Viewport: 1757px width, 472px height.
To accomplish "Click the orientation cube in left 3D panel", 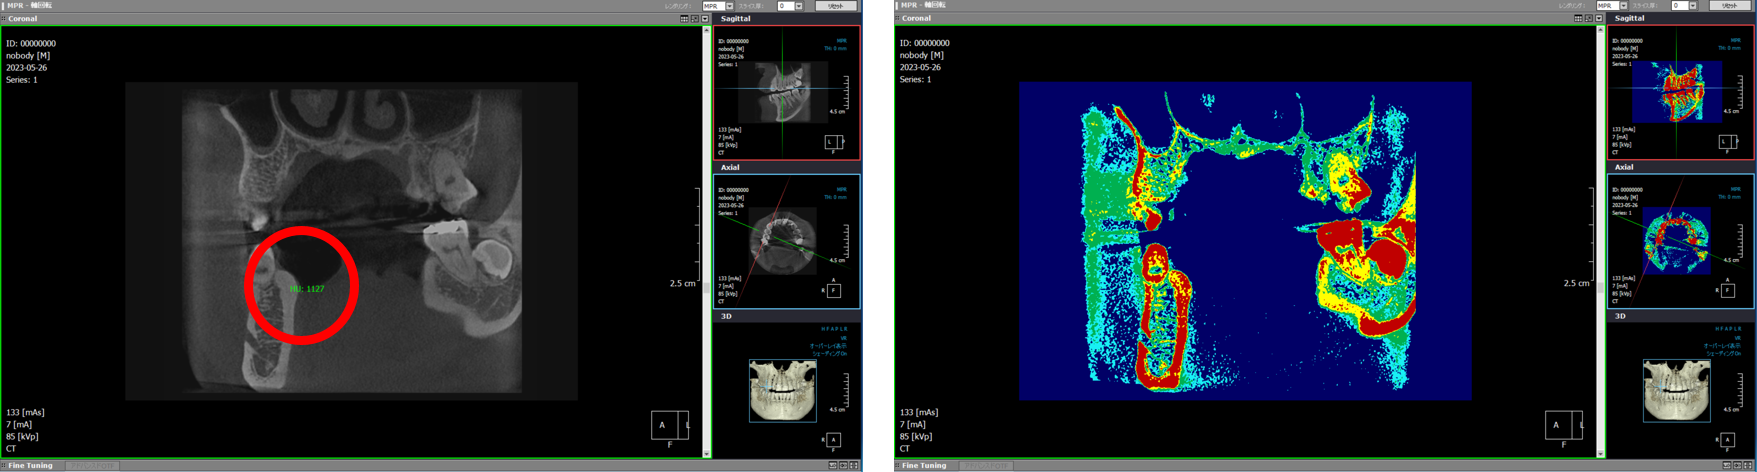I will click(833, 440).
